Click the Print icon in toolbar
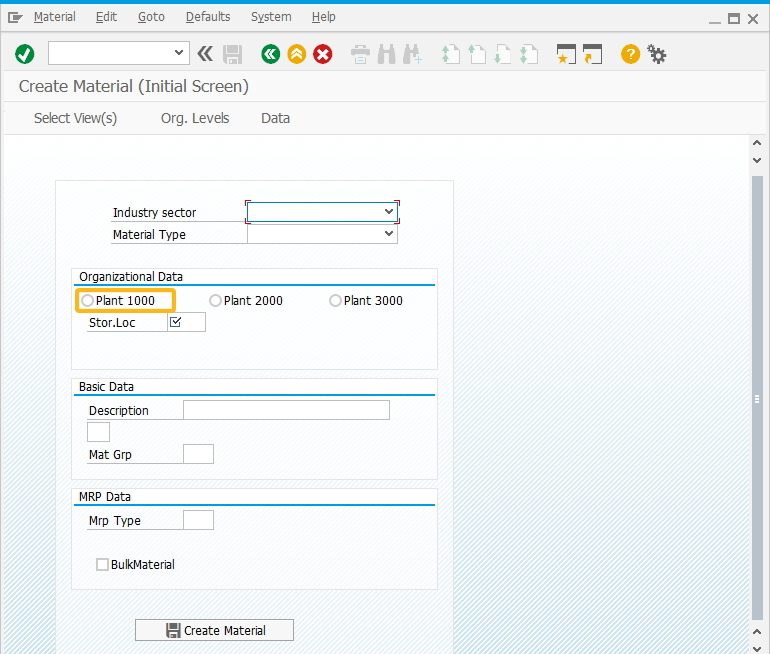The height and width of the screenshot is (654, 770). click(x=360, y=54)
